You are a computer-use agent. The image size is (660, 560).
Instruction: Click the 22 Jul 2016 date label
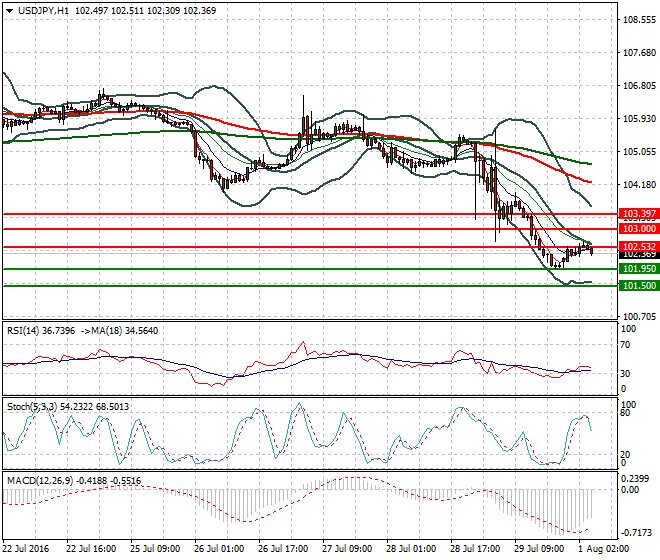pyautogui.click(x=28, y=548)
